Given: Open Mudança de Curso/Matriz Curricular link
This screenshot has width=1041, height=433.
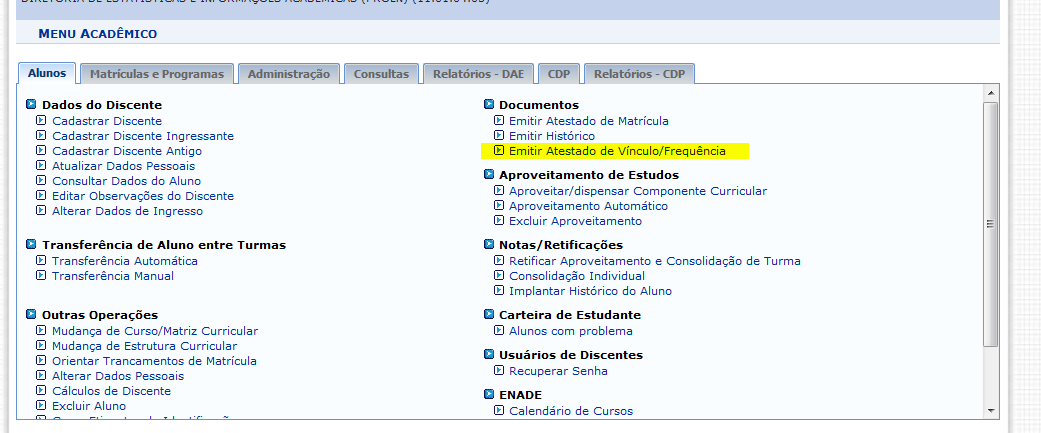Looking at the screenshot, I should tap(155, 331).
